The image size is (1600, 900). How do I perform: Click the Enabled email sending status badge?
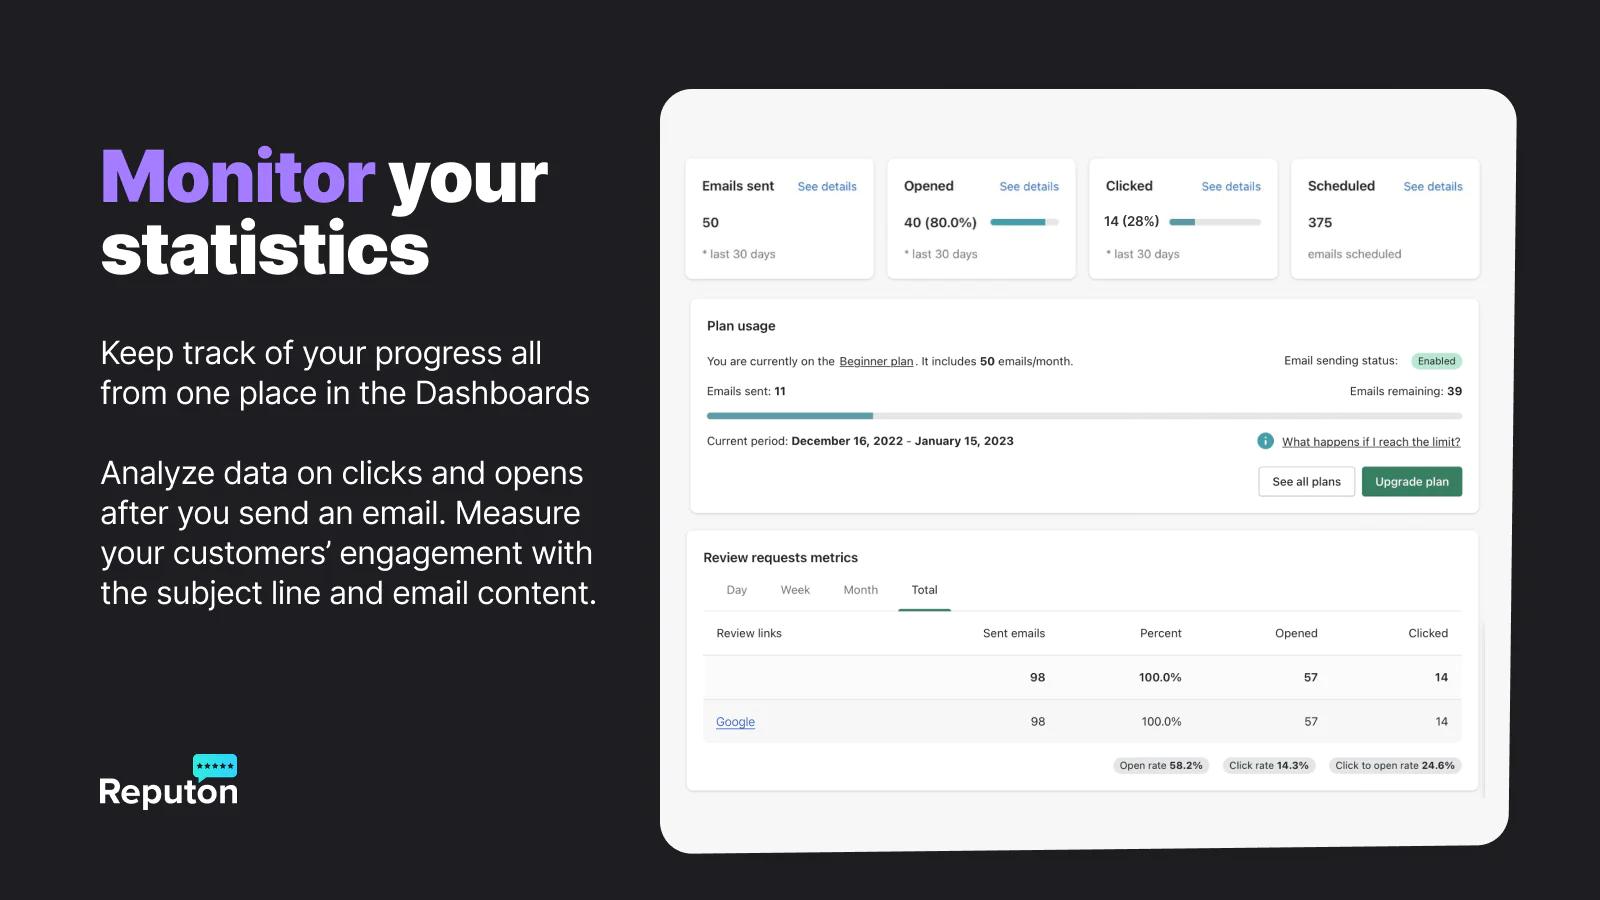click(1436, 361)
